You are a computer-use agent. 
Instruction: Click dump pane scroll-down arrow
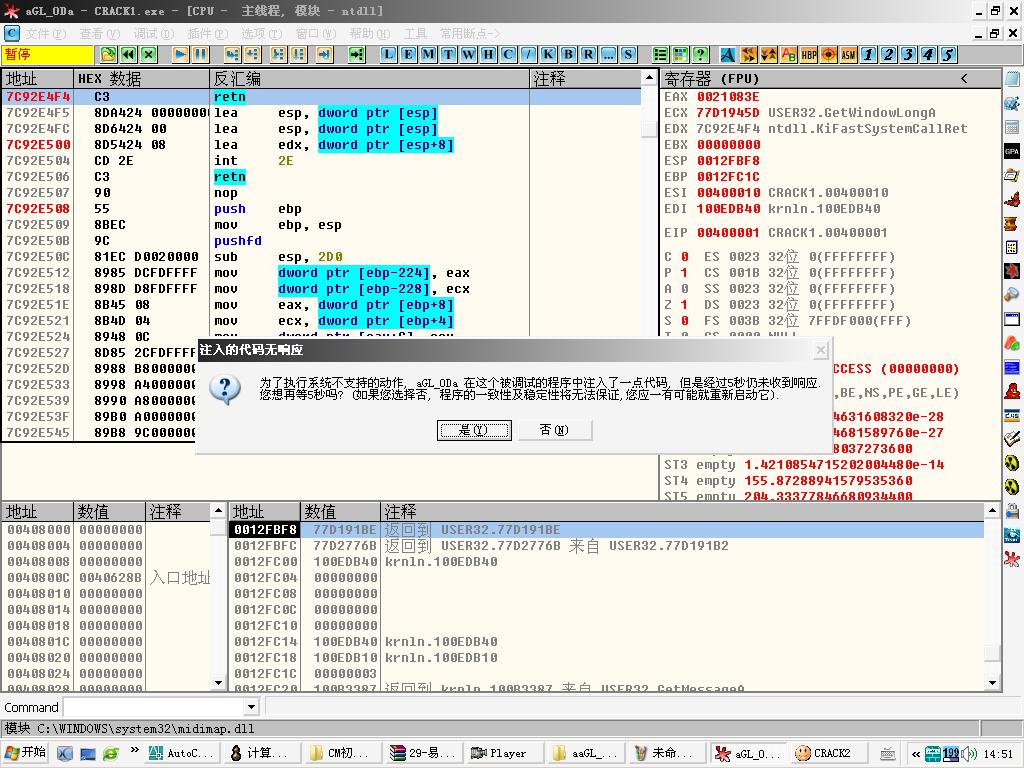(x=219, y=683)
